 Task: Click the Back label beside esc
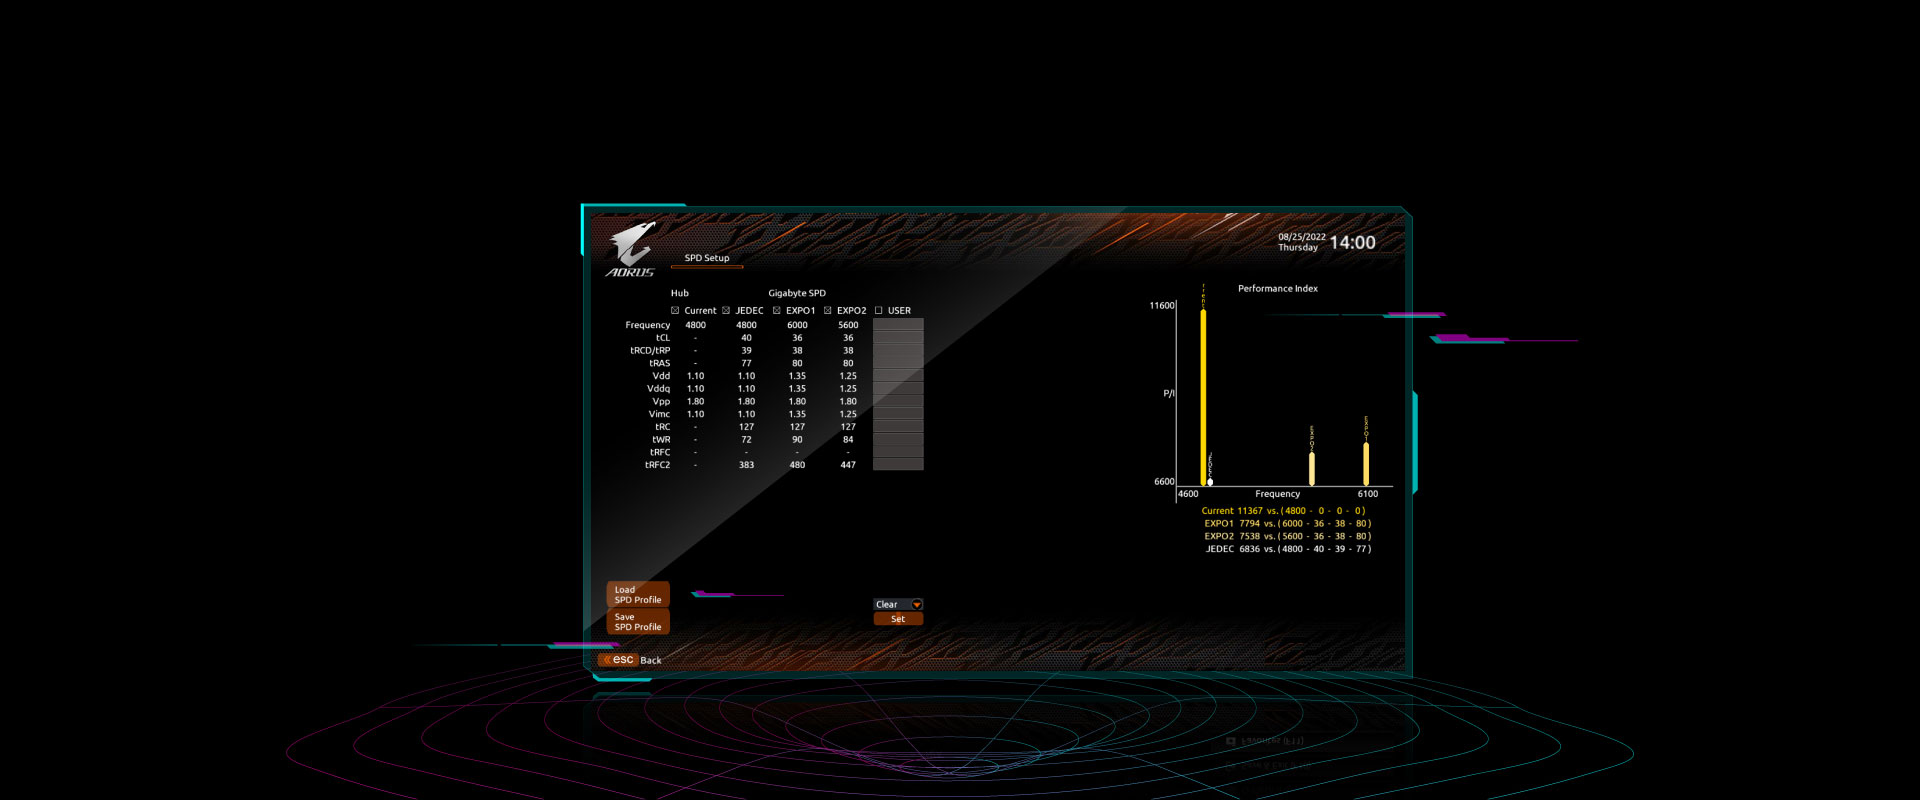click(651, 661)
